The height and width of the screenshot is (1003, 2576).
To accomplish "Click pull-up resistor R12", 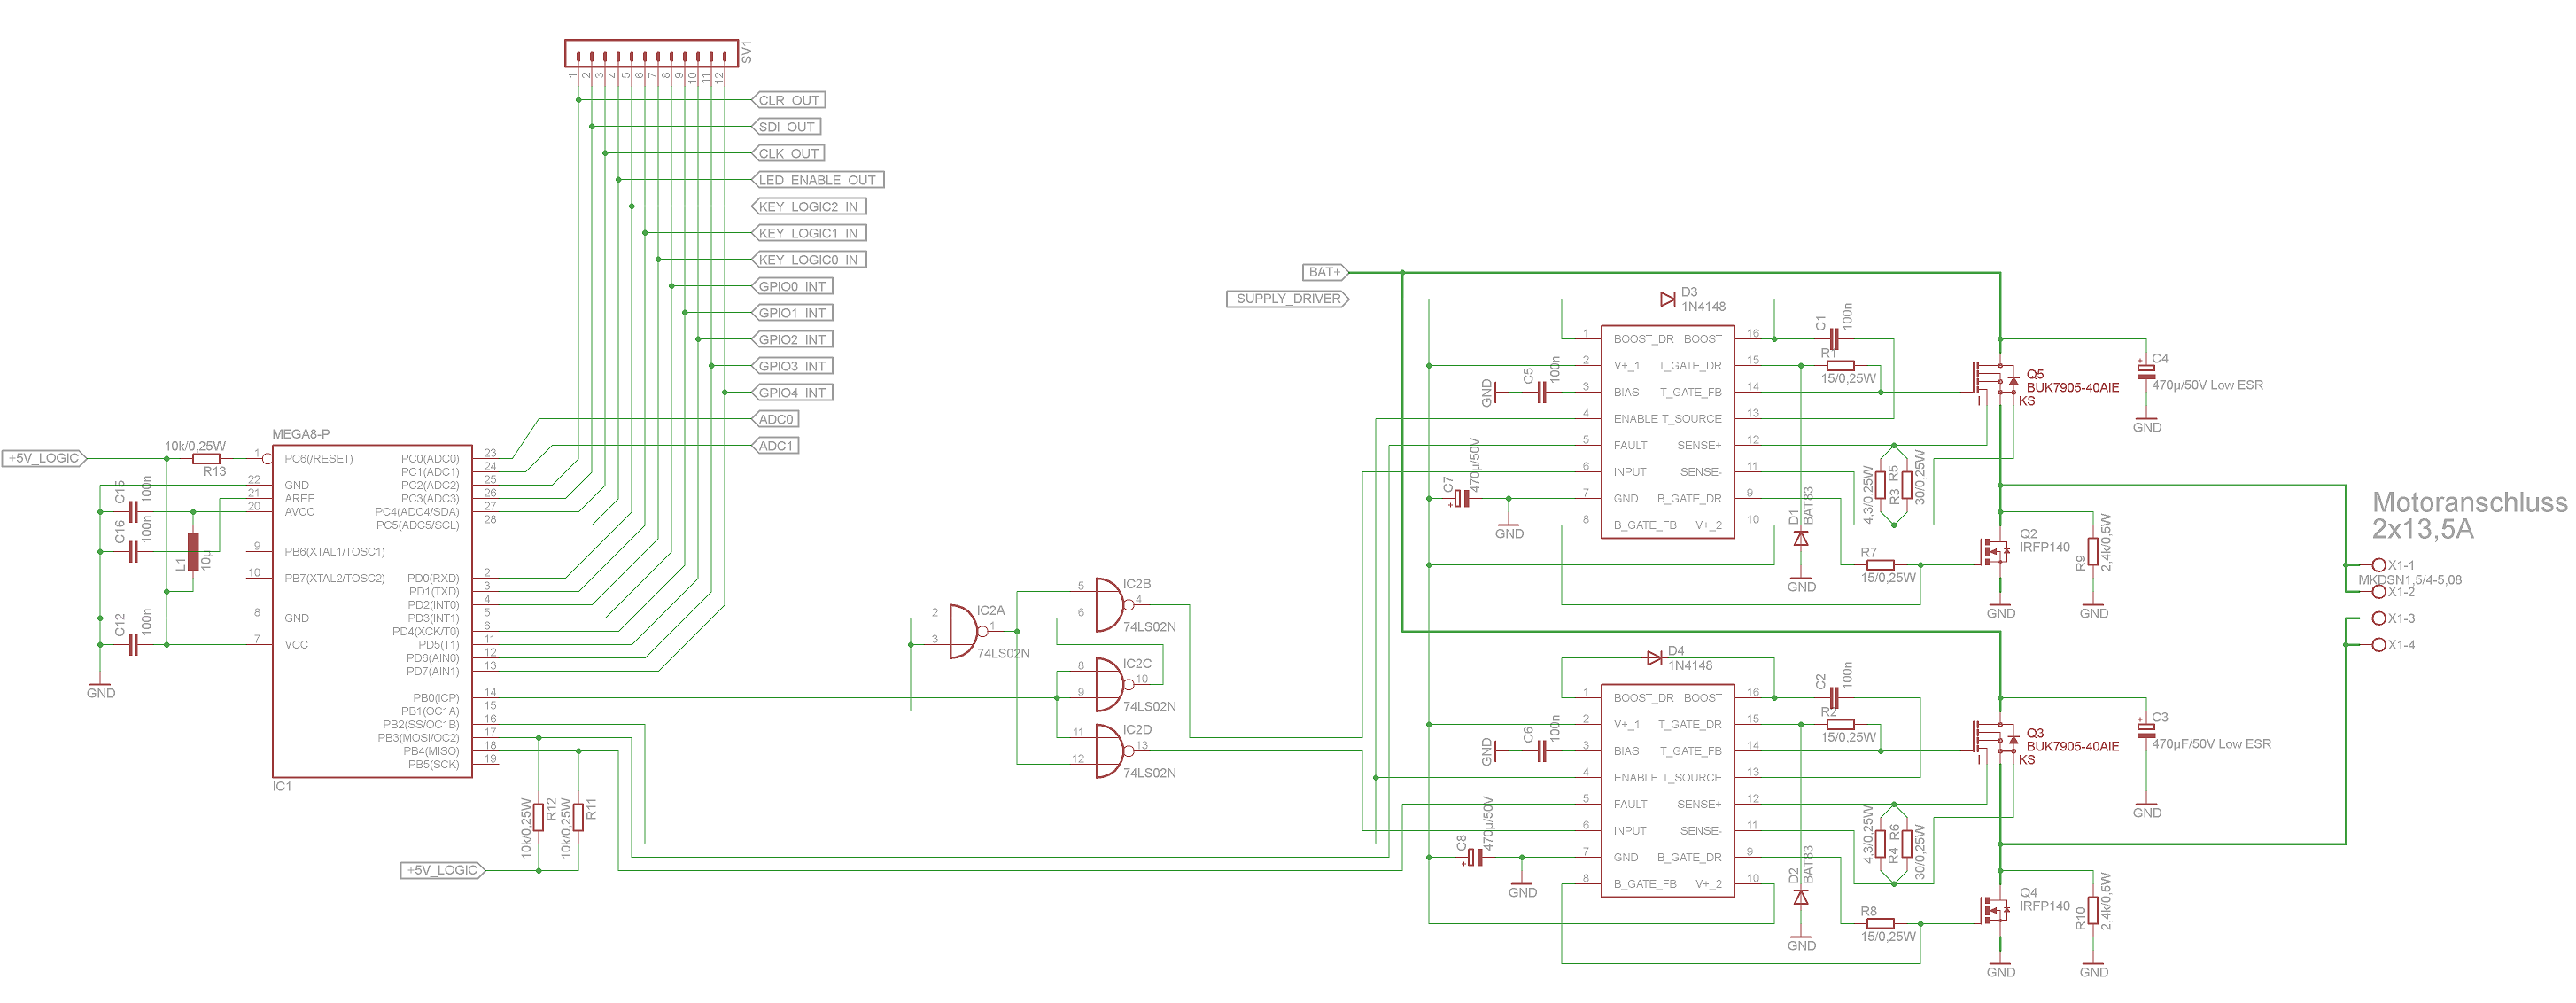I will tap(538, 817).
